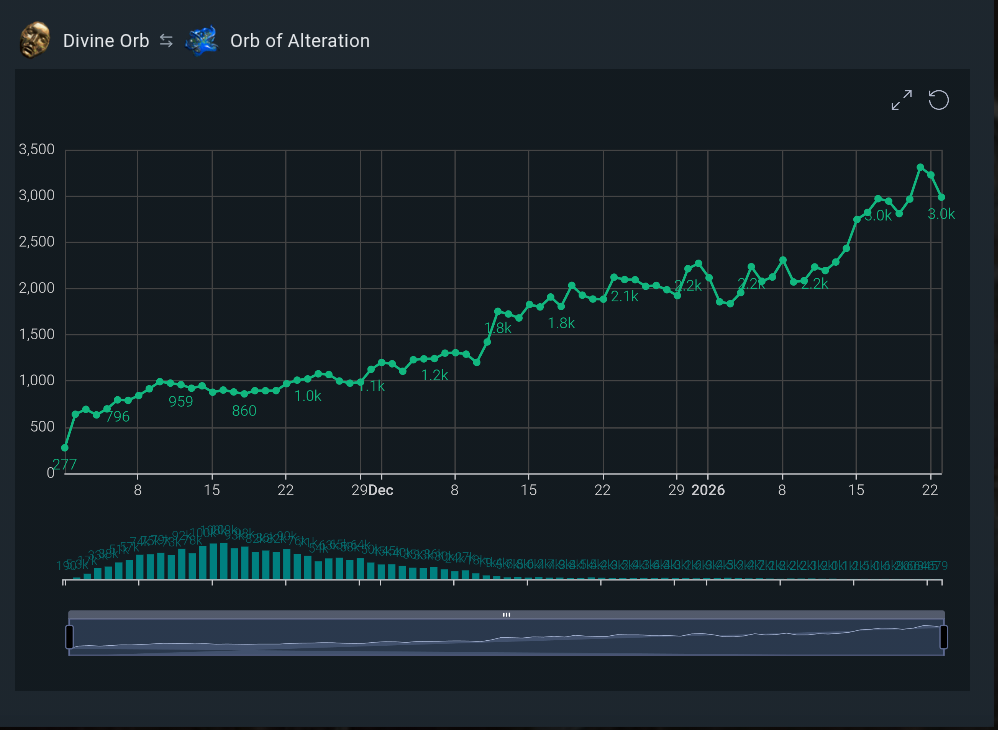
Task: Click the mini overview chart in slider
Action: (507, 636)
